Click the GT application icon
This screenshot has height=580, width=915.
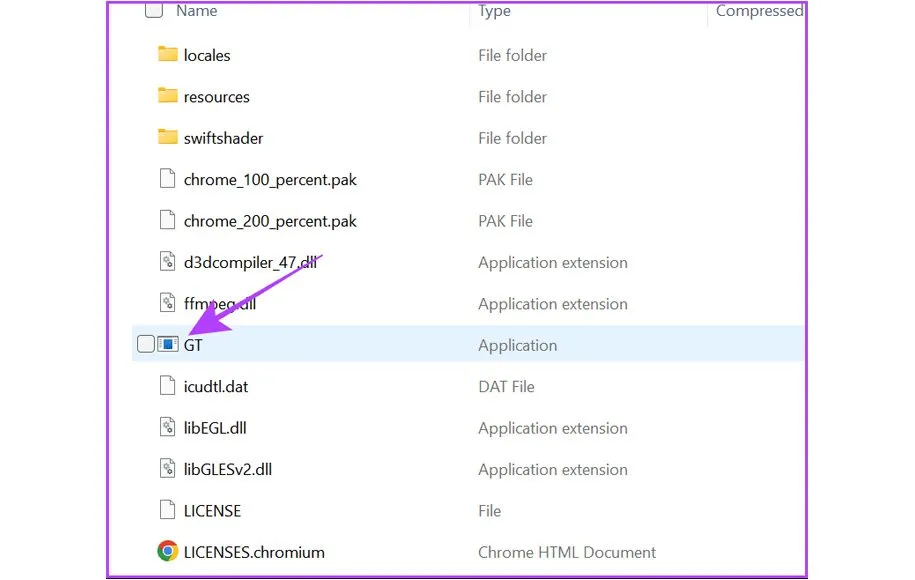pyautogui.click(x=168, y=344)
